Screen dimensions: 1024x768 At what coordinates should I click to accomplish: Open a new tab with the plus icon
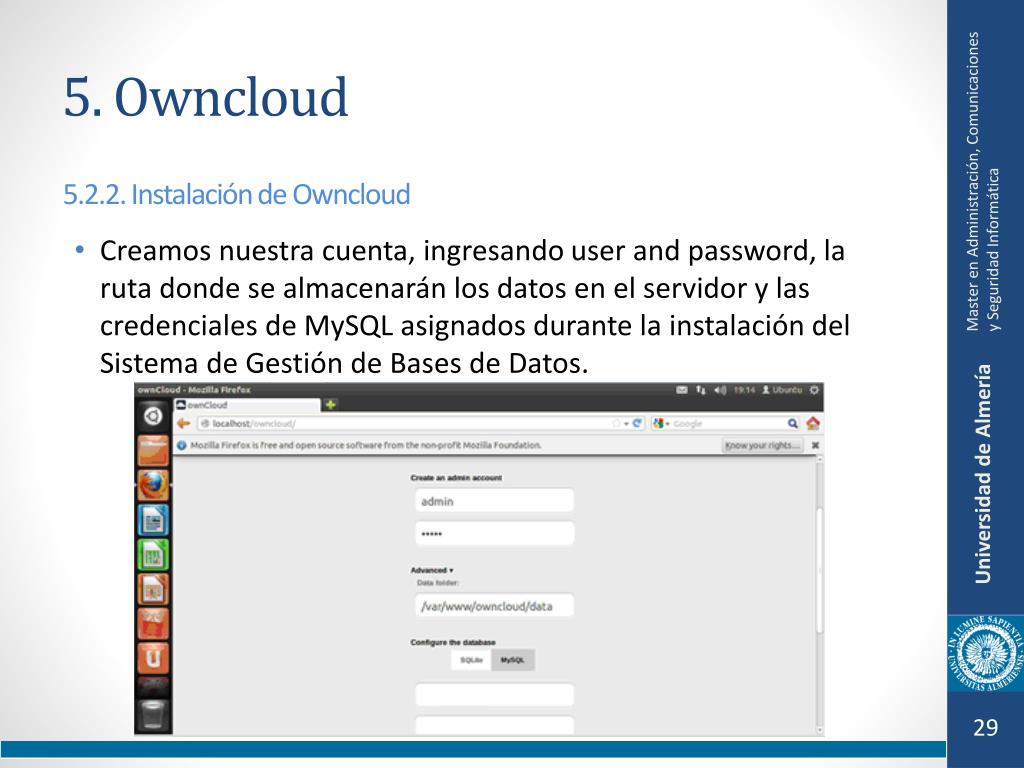[330, 405]
